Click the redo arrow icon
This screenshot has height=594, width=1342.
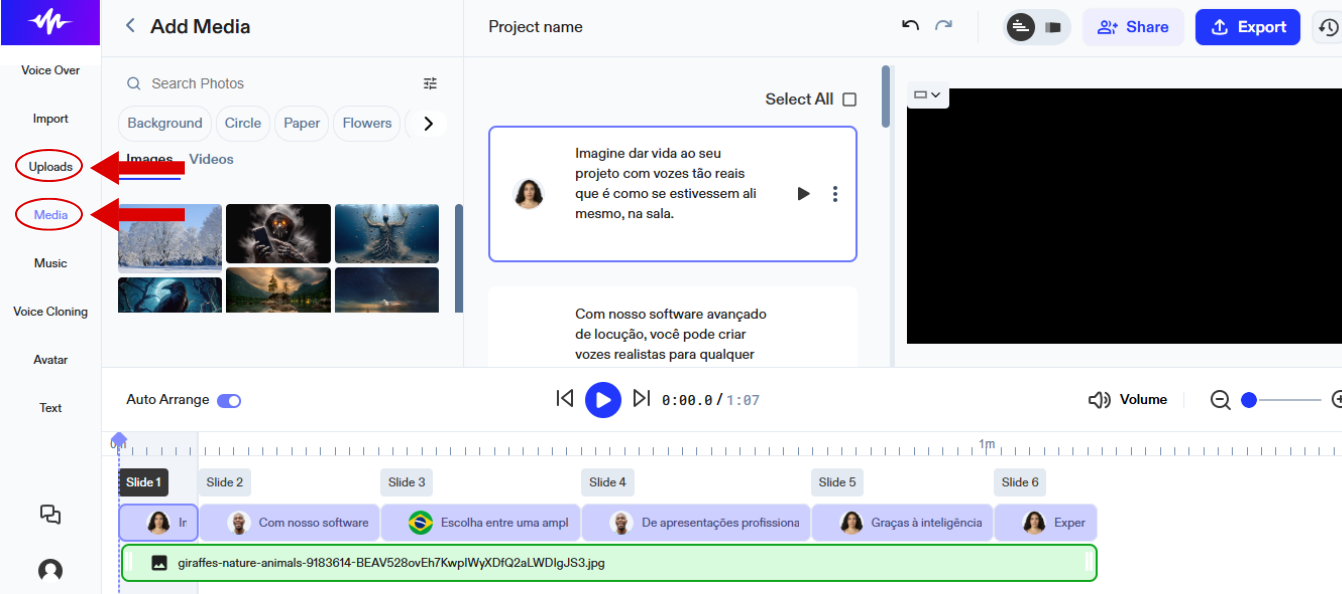point(943,26)
